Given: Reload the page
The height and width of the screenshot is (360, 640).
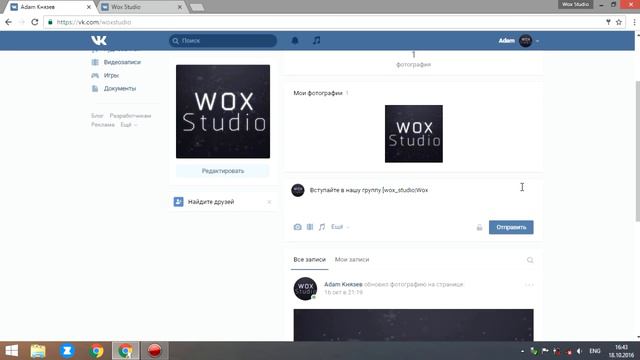Looking at the screenshot, I should [x=35, y=22].
